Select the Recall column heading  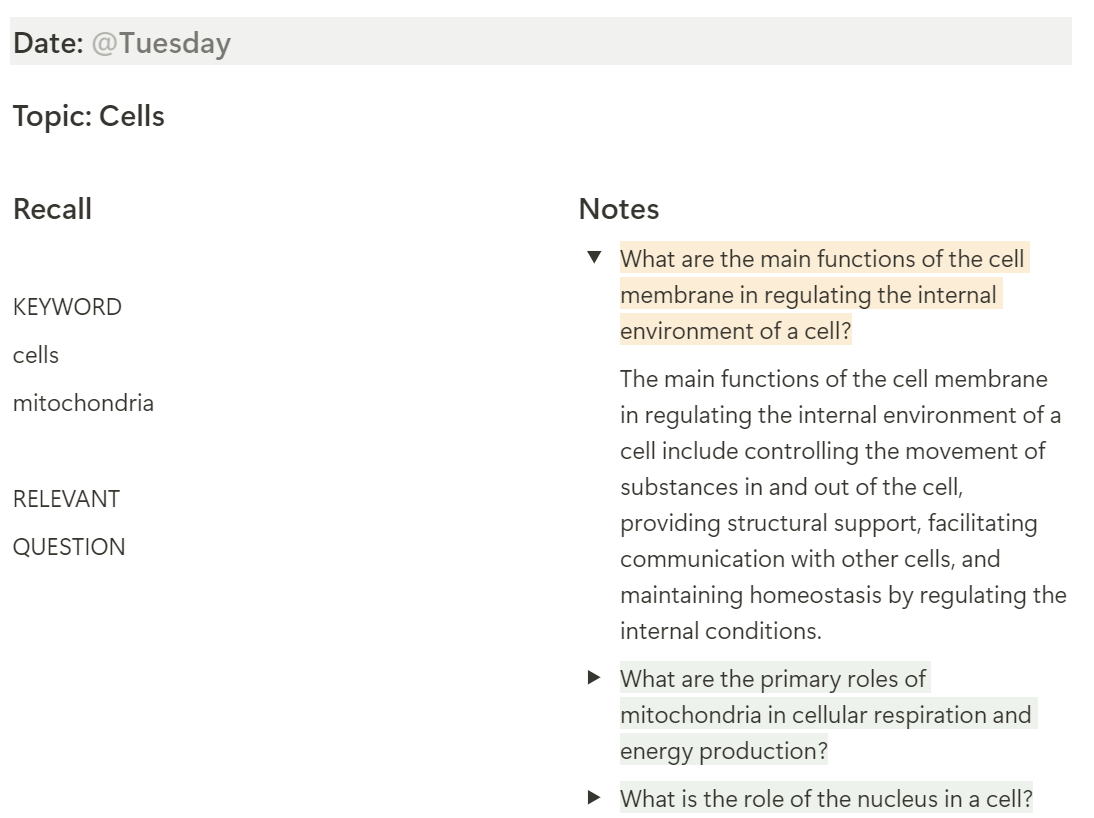click(53, 209)
